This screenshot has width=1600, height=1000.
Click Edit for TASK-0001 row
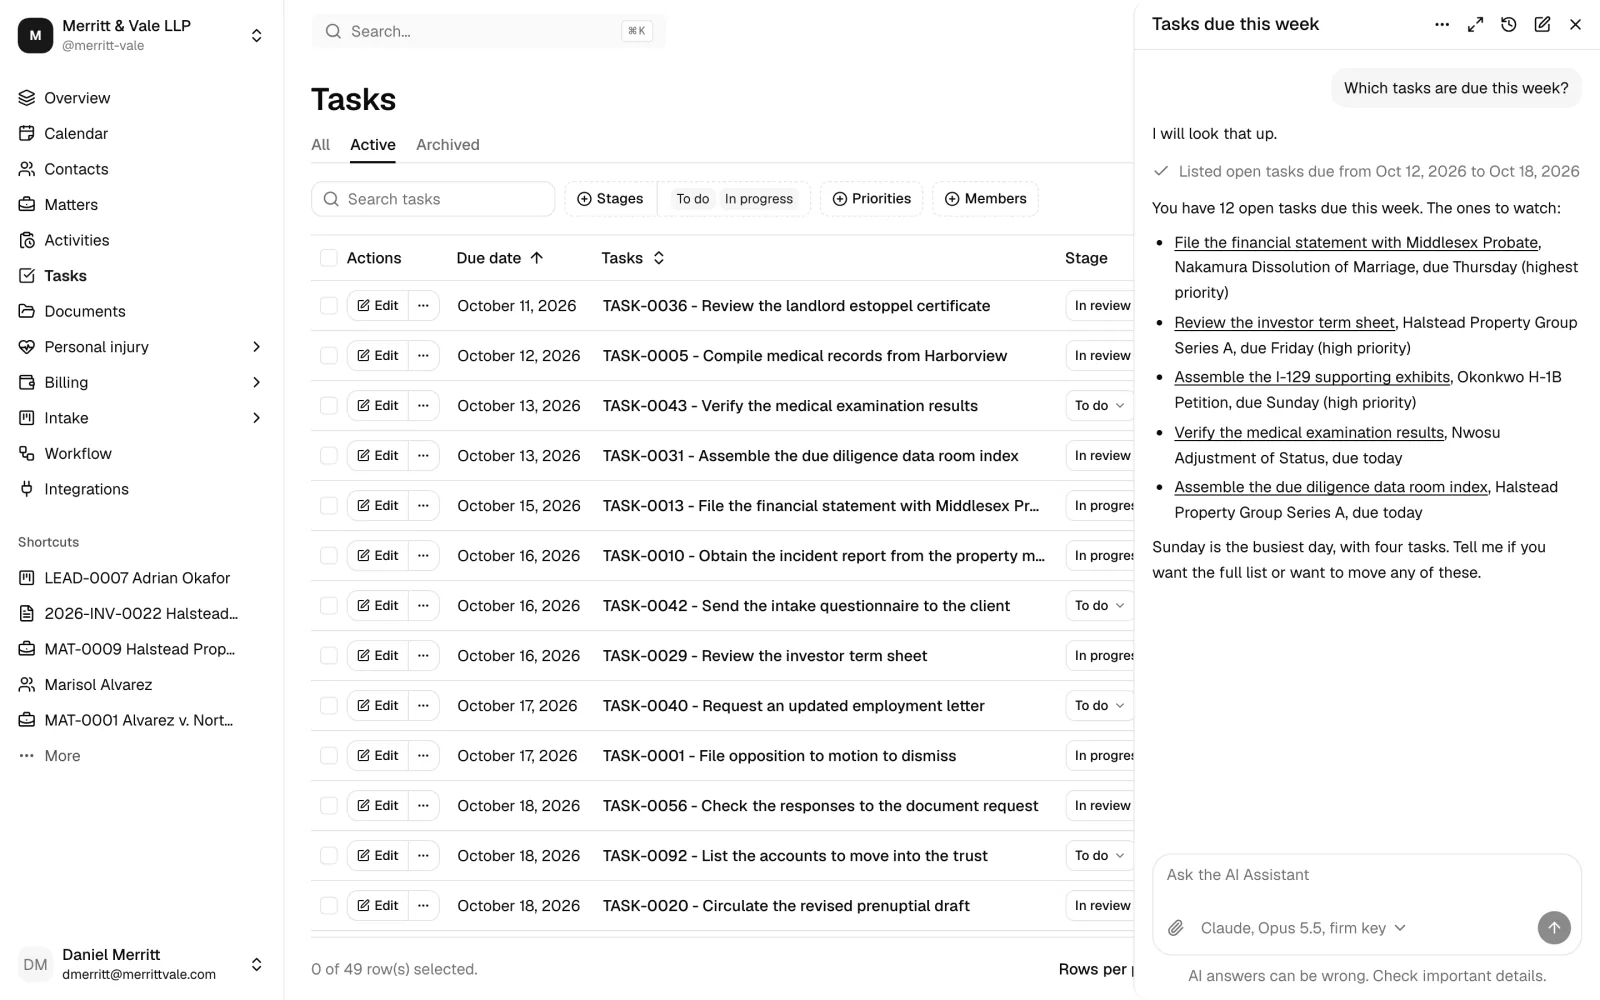point(378,756)
